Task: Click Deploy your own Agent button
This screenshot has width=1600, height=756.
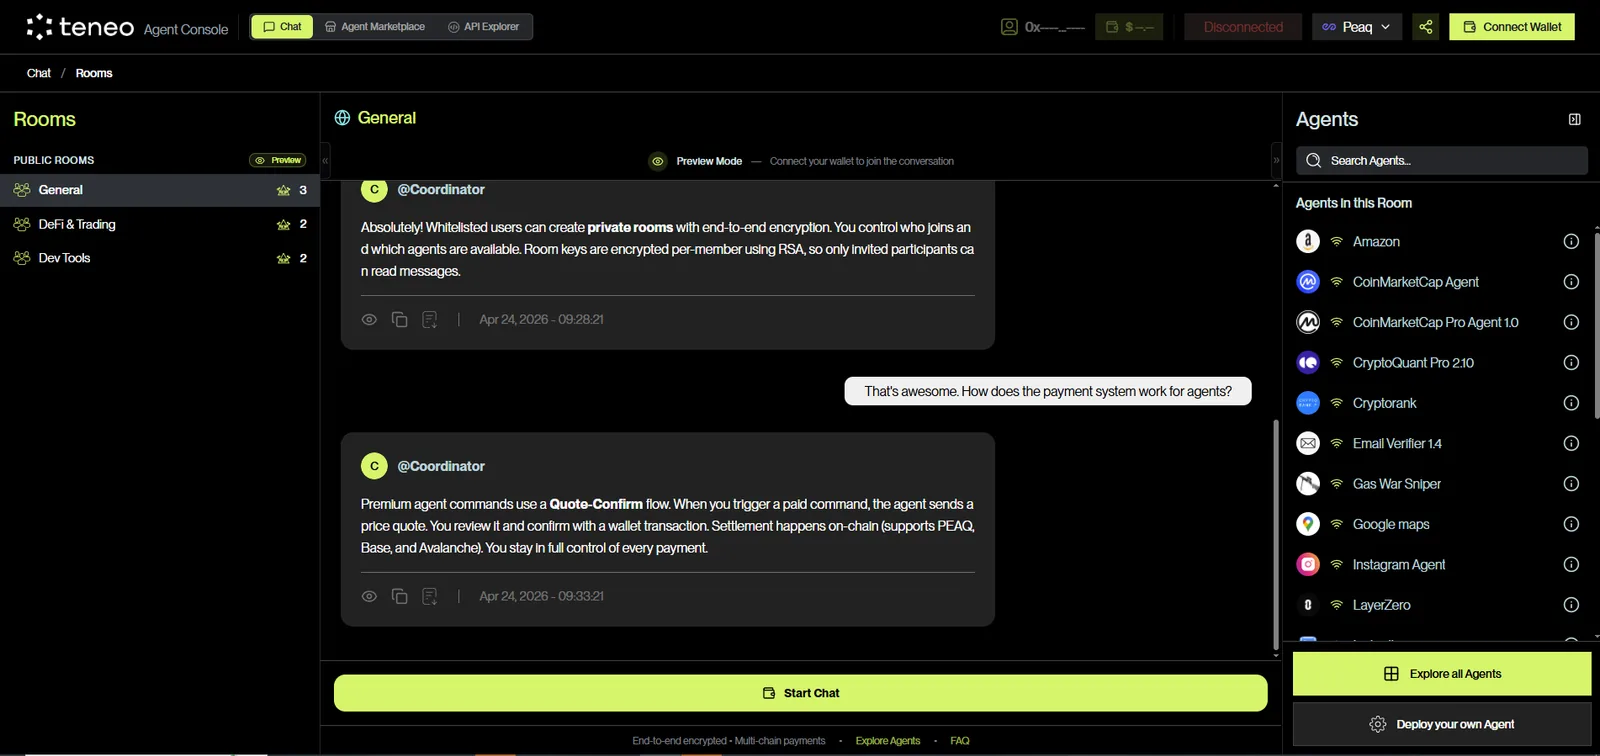Action: click(x=1442, y=724)
